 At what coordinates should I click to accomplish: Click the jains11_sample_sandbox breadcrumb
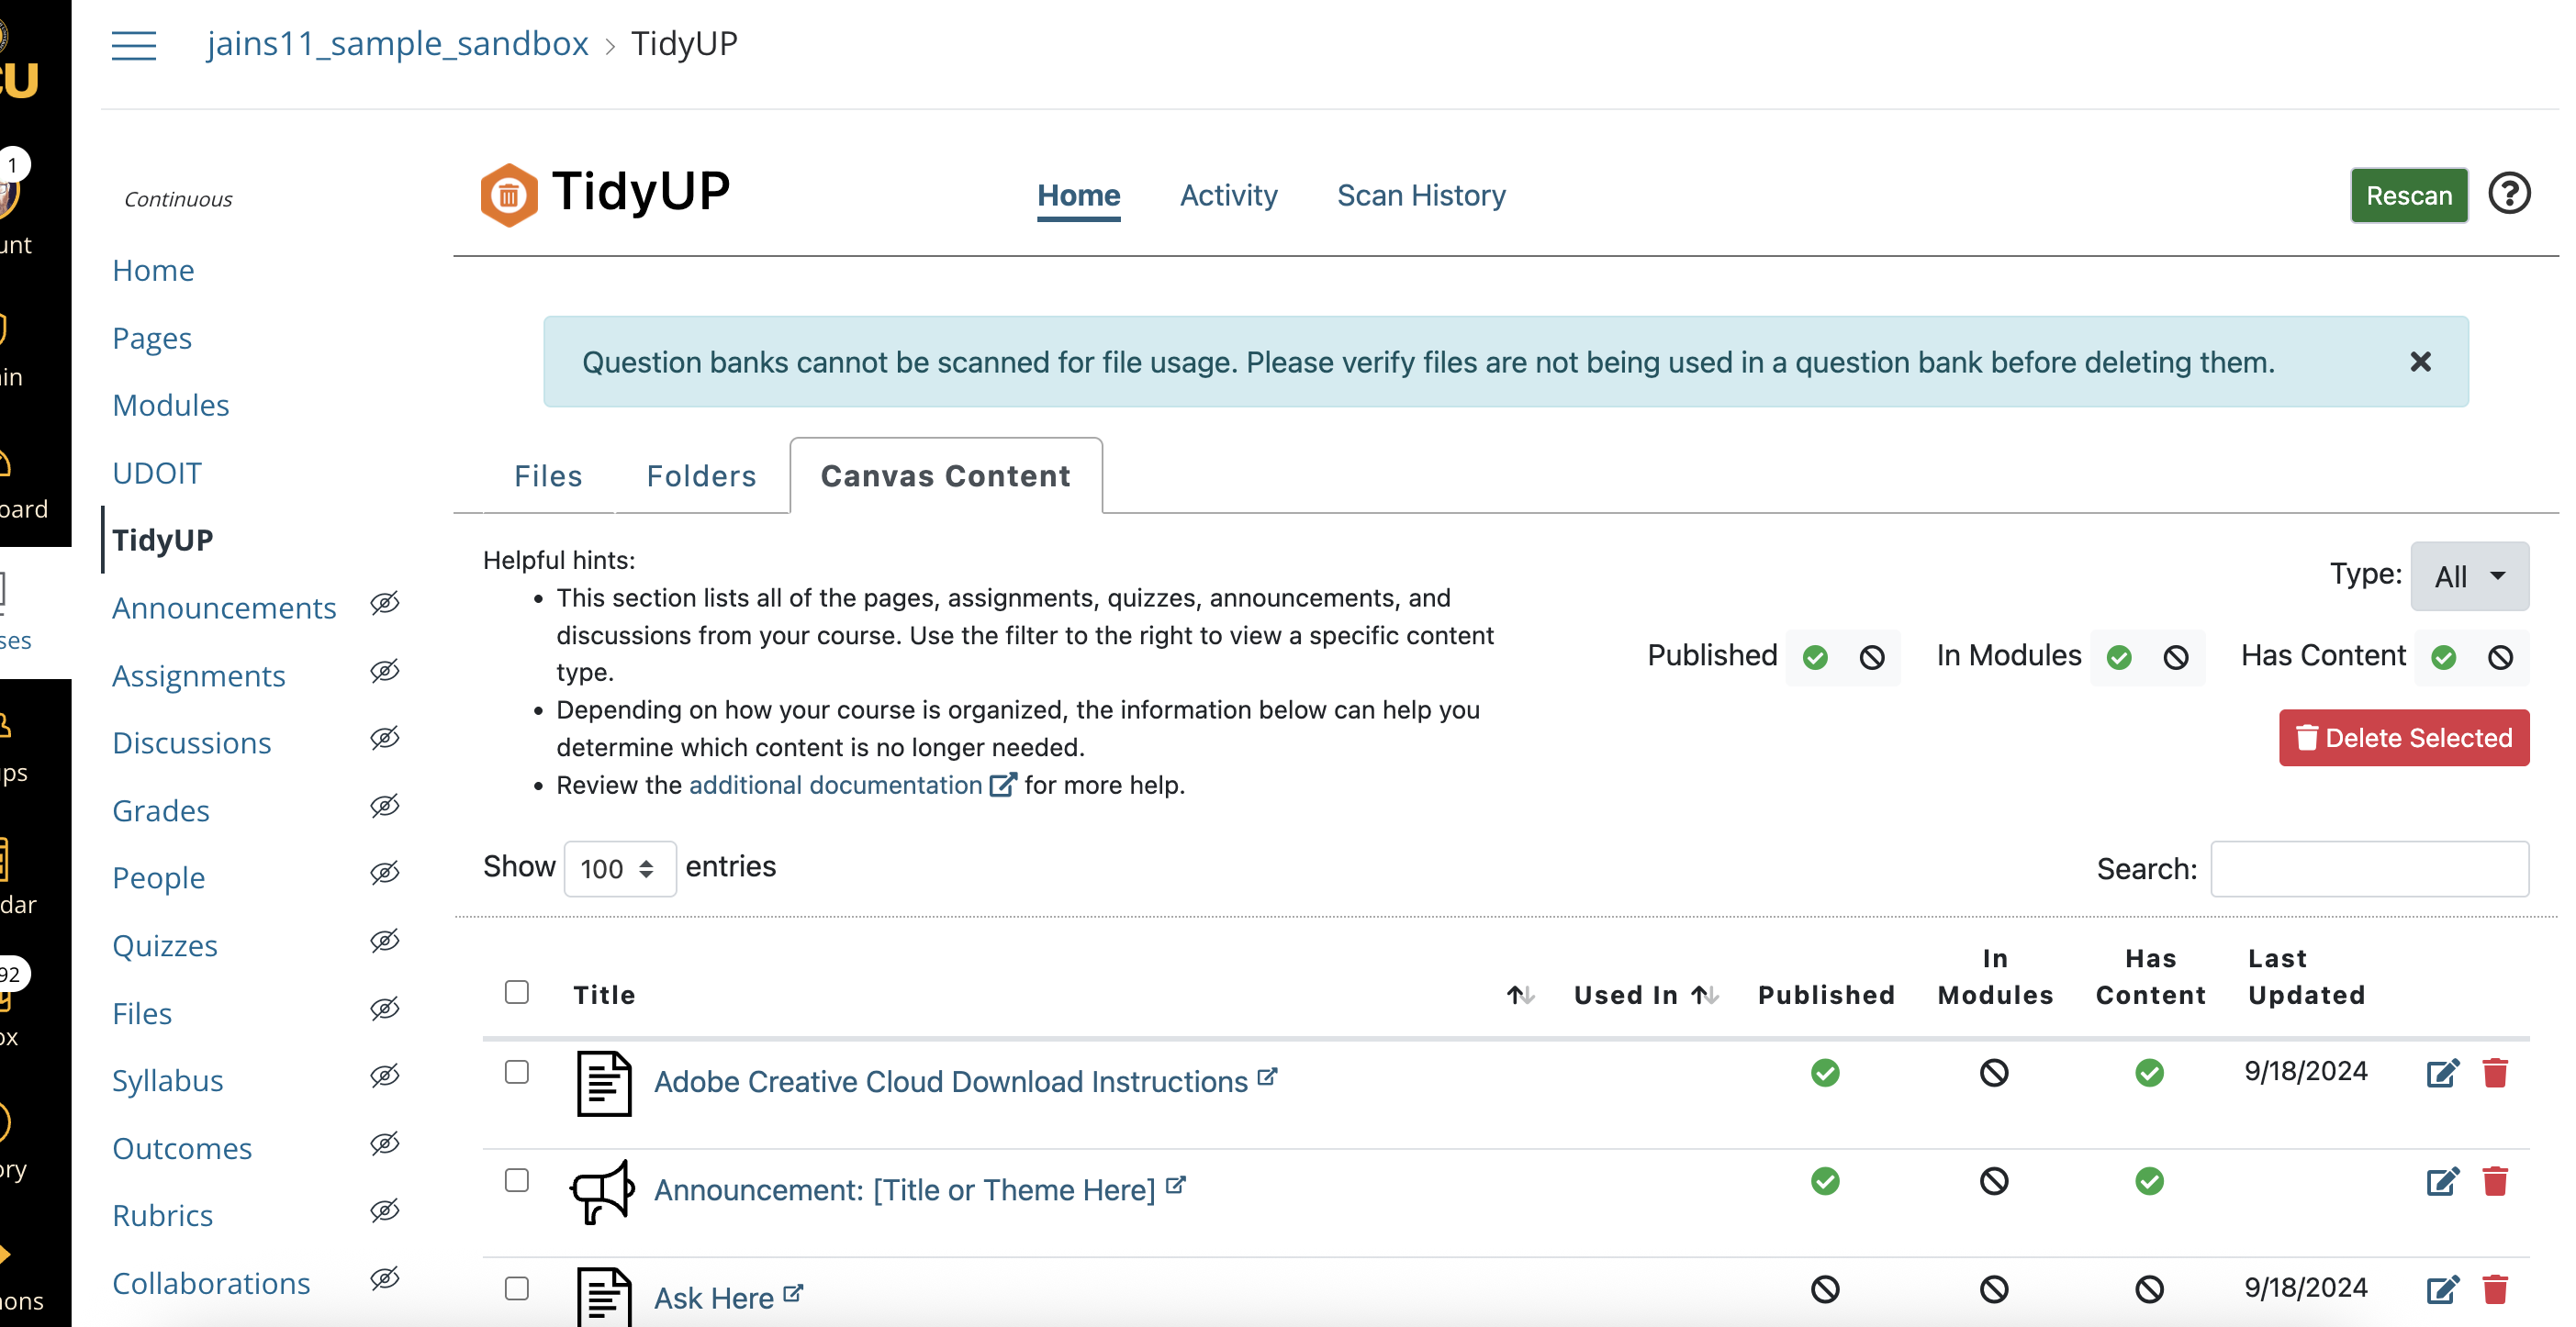click(398, 44)
